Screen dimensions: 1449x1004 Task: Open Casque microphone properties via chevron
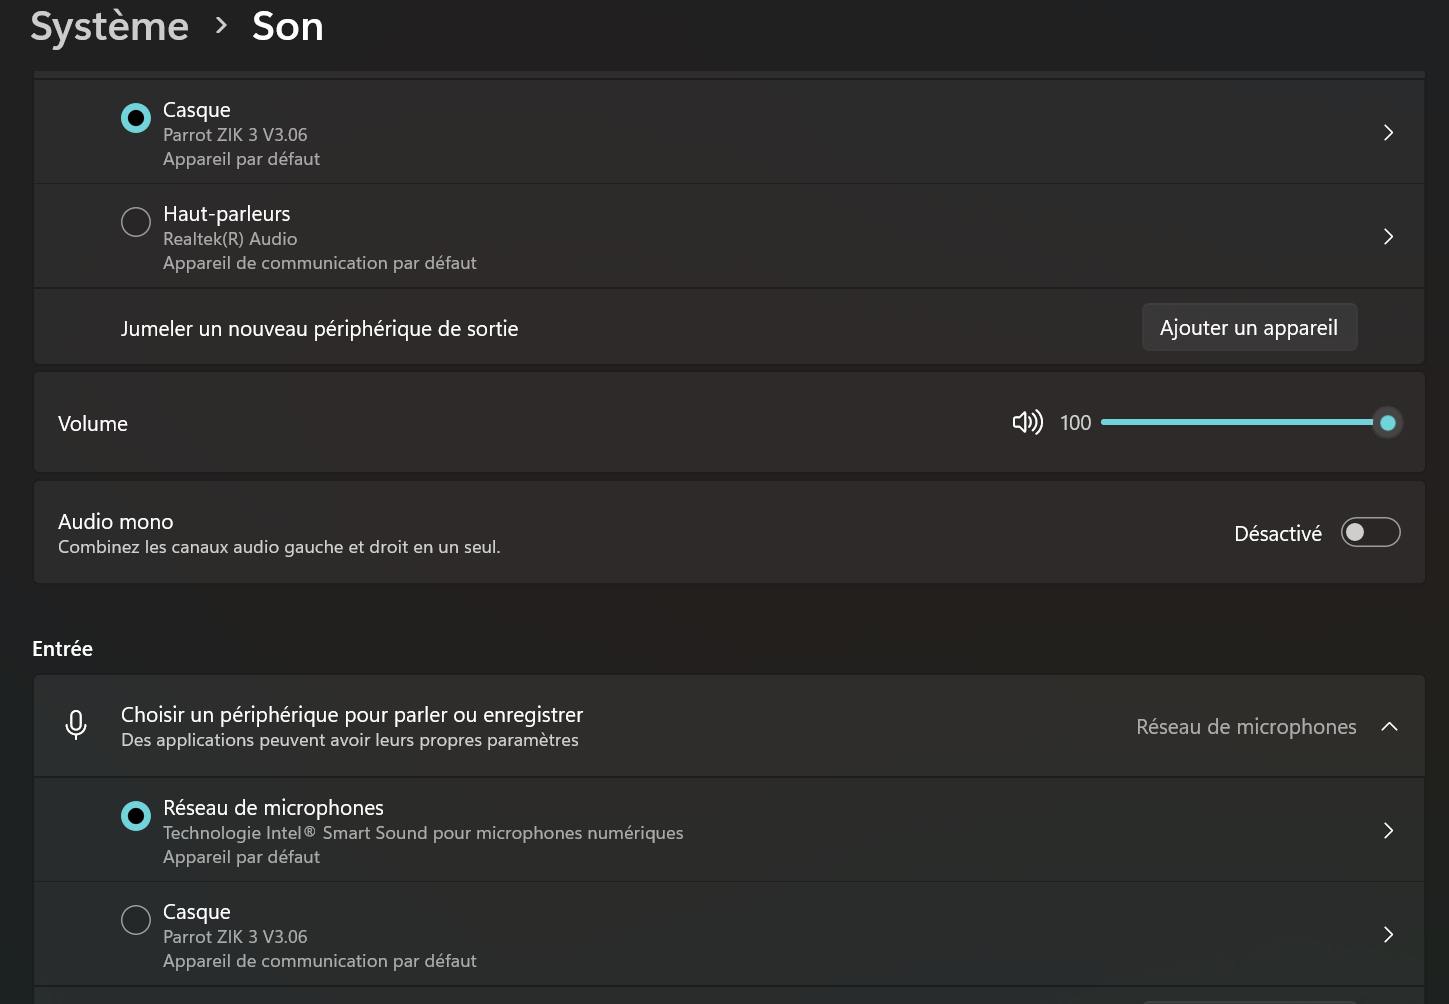pyautogui.click(x=1388, y=934)
